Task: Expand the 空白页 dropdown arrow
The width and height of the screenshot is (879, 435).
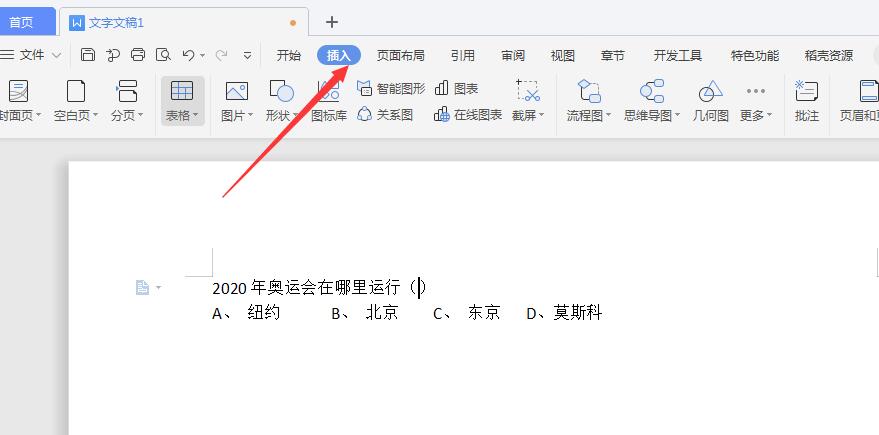Action: pos(95,116)
